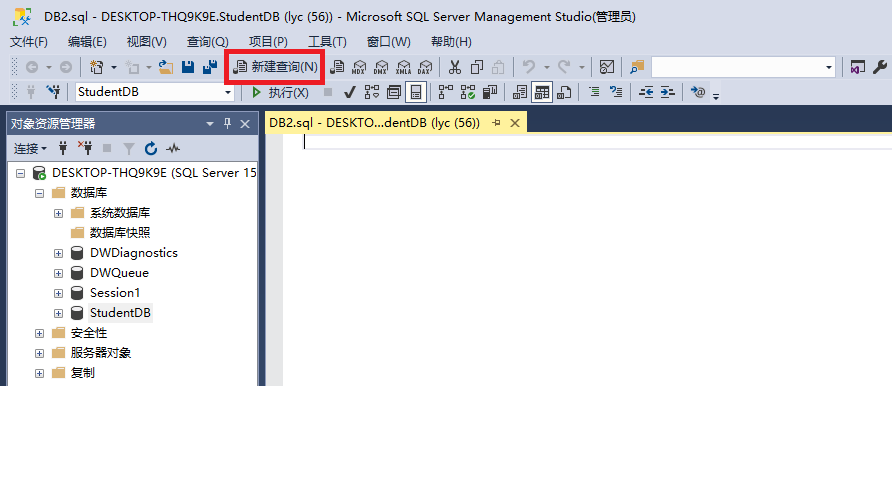Collapse the DESKTOP-THQ9K9E server node
This screenshot has height=479, width=892.
pos(20,173)
